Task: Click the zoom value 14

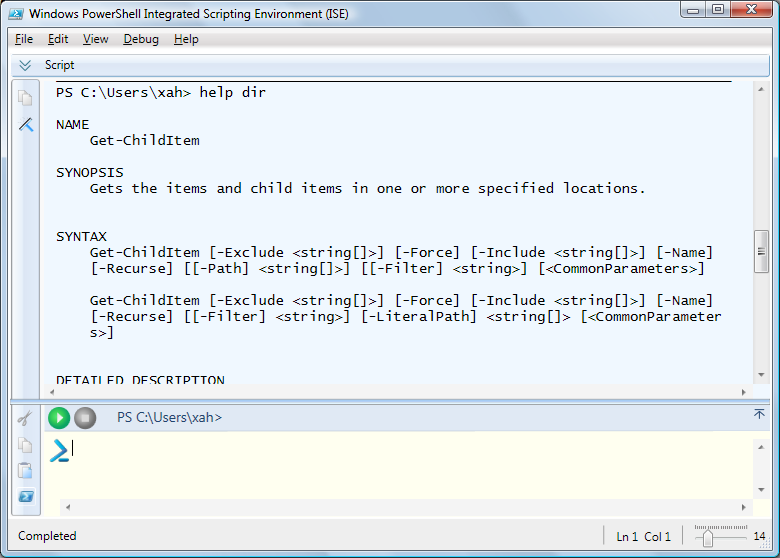Action: pyautogui.click(x=759, y=536)
